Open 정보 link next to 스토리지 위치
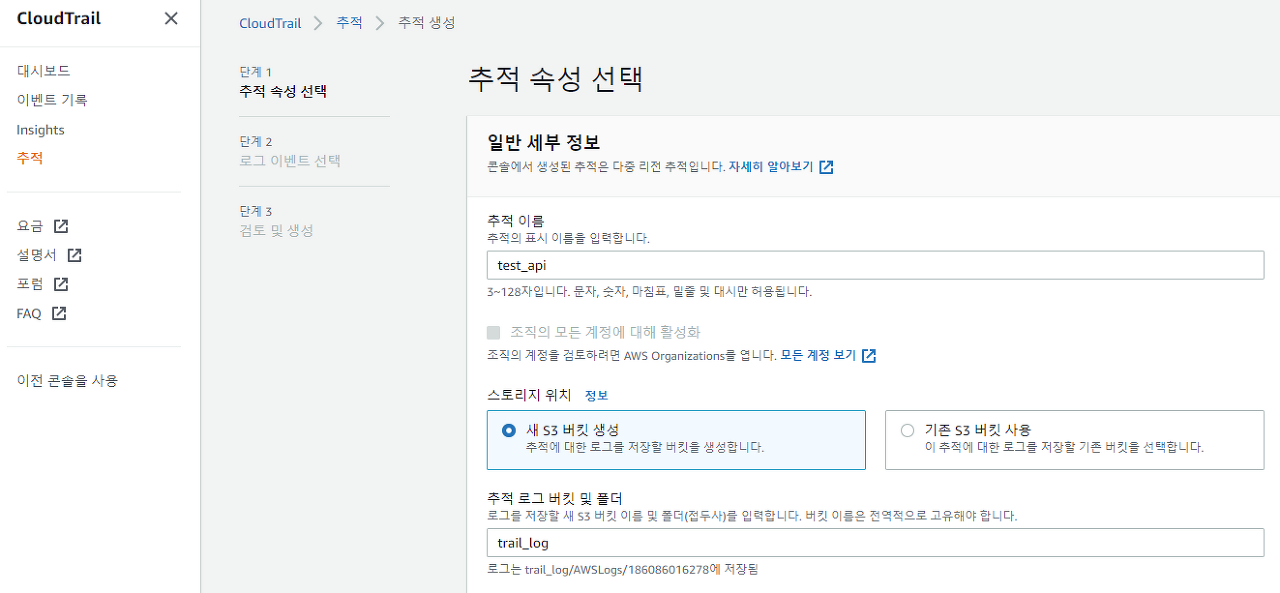1280x593 pixels. point(596,396)
